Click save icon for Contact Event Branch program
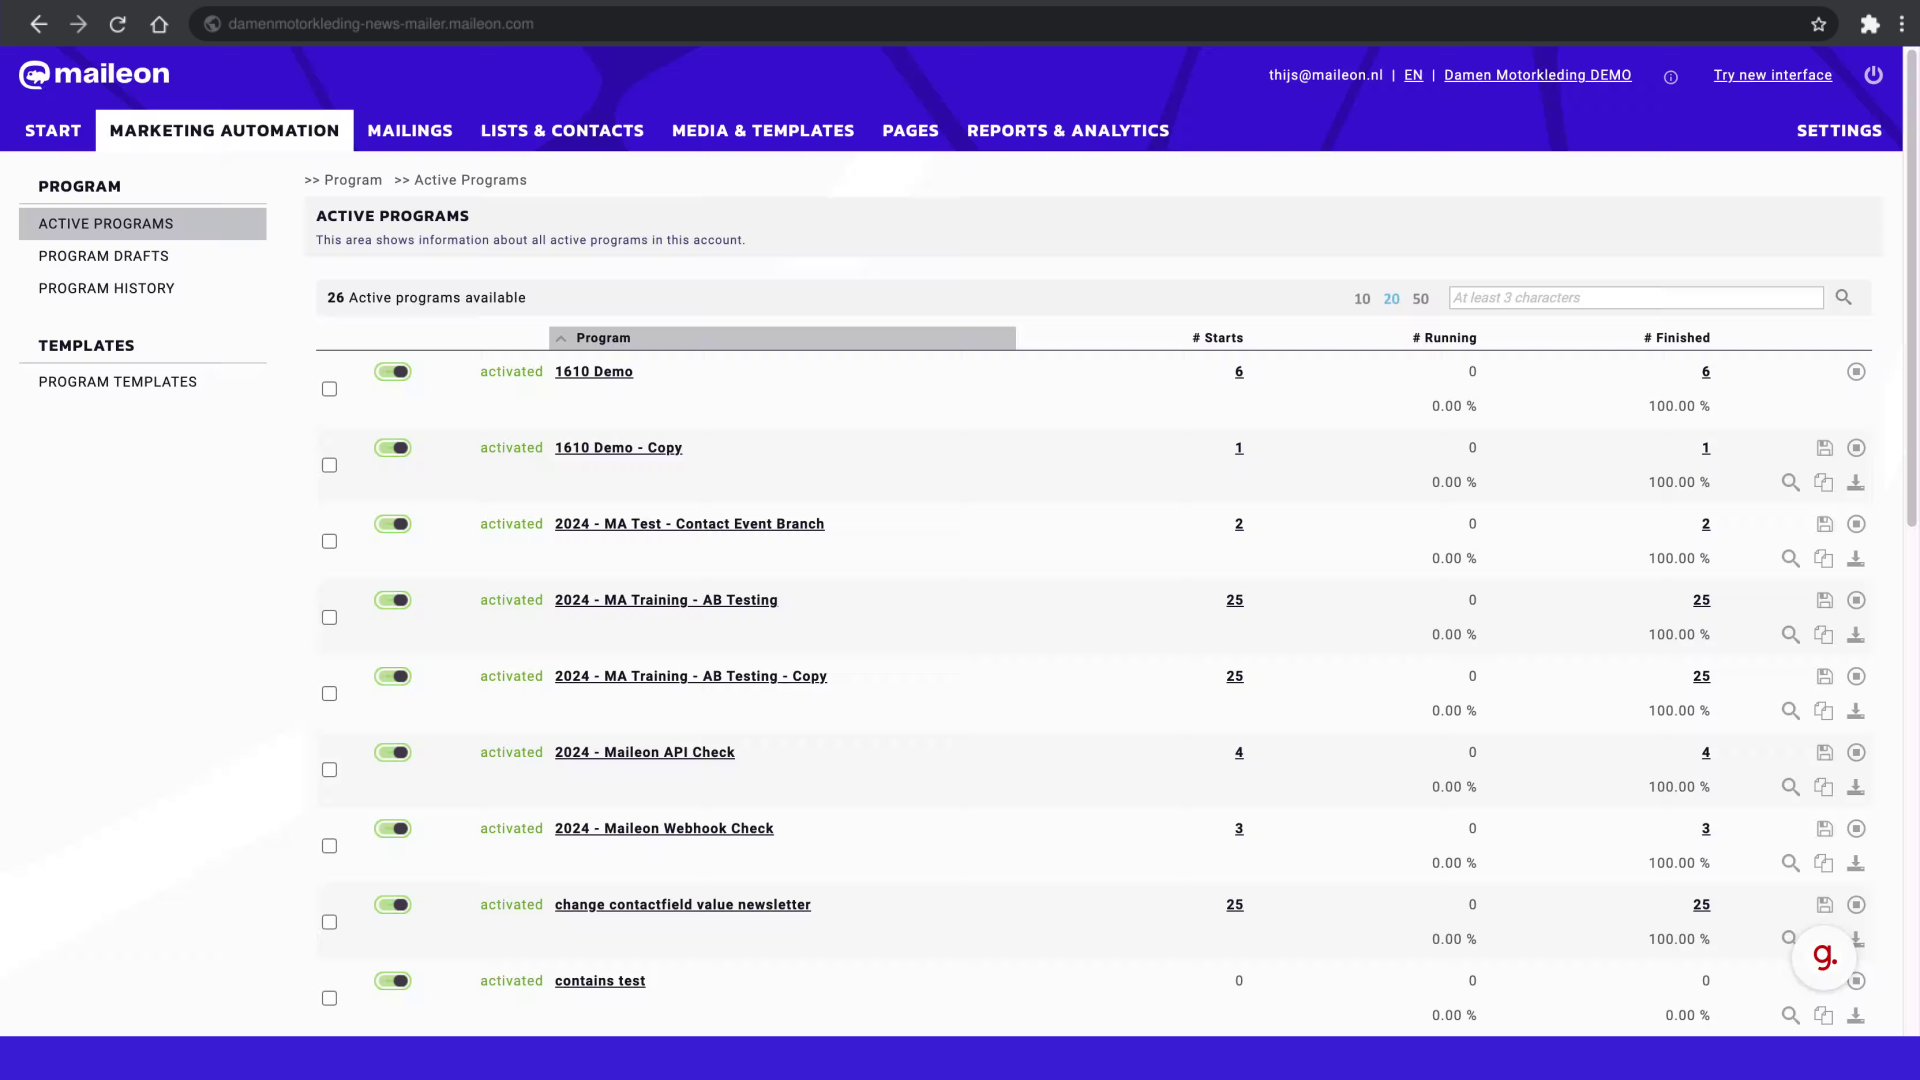Screen dimensions: 1920x1080 (1824, 524)
